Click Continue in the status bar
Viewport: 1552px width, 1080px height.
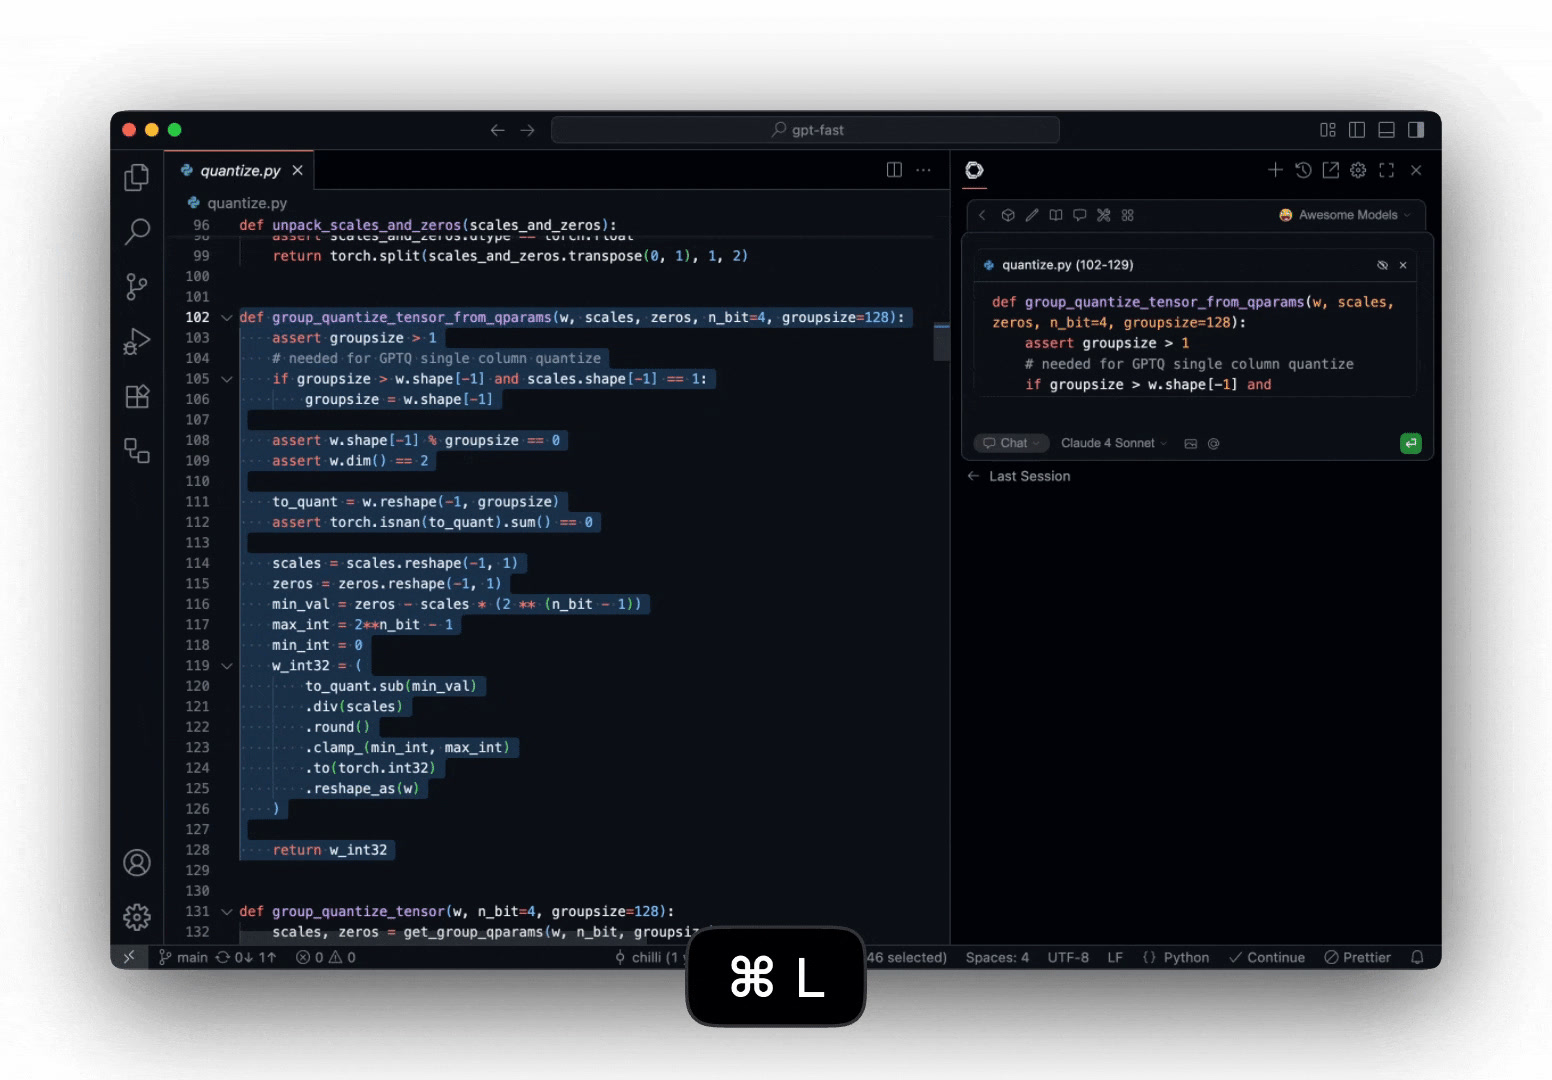coord(1267,957)
